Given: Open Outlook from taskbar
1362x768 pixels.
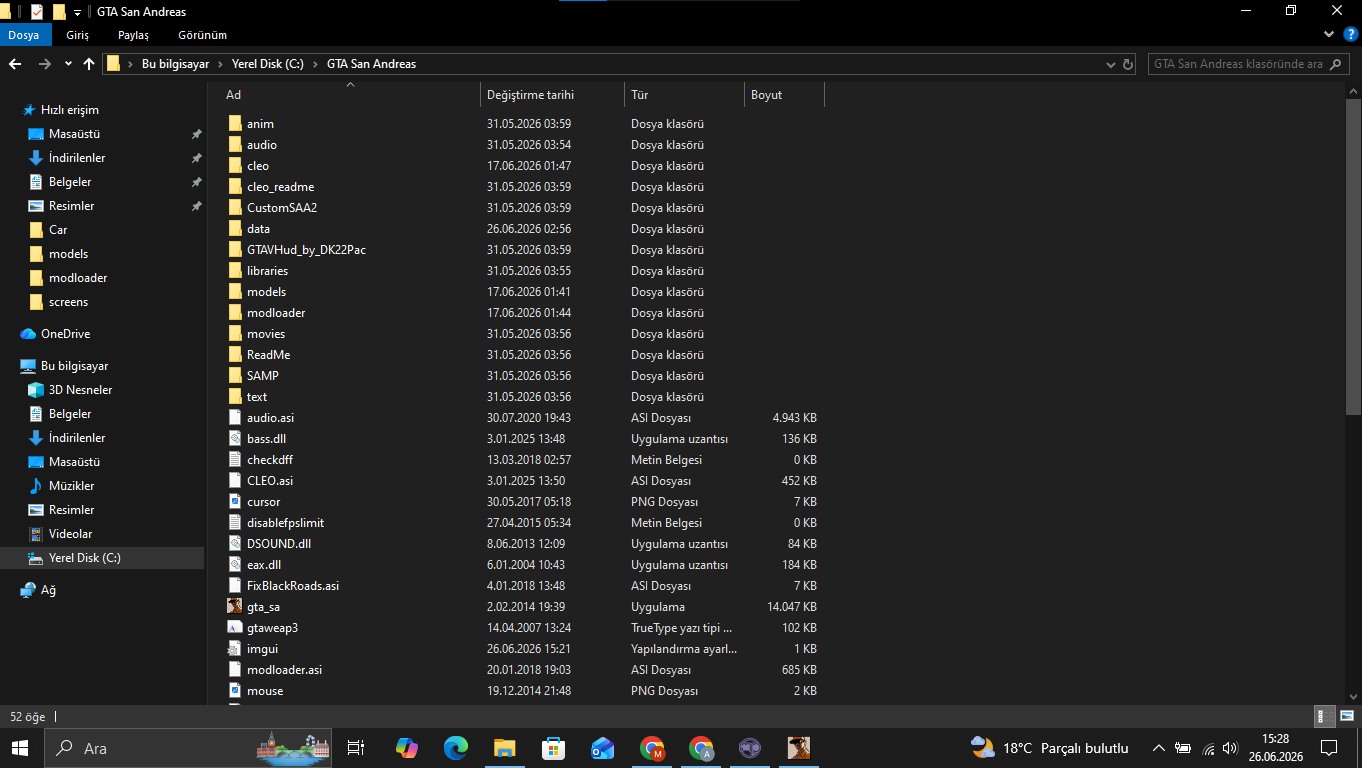Looking at the screenshot, I should click(602, 748).
